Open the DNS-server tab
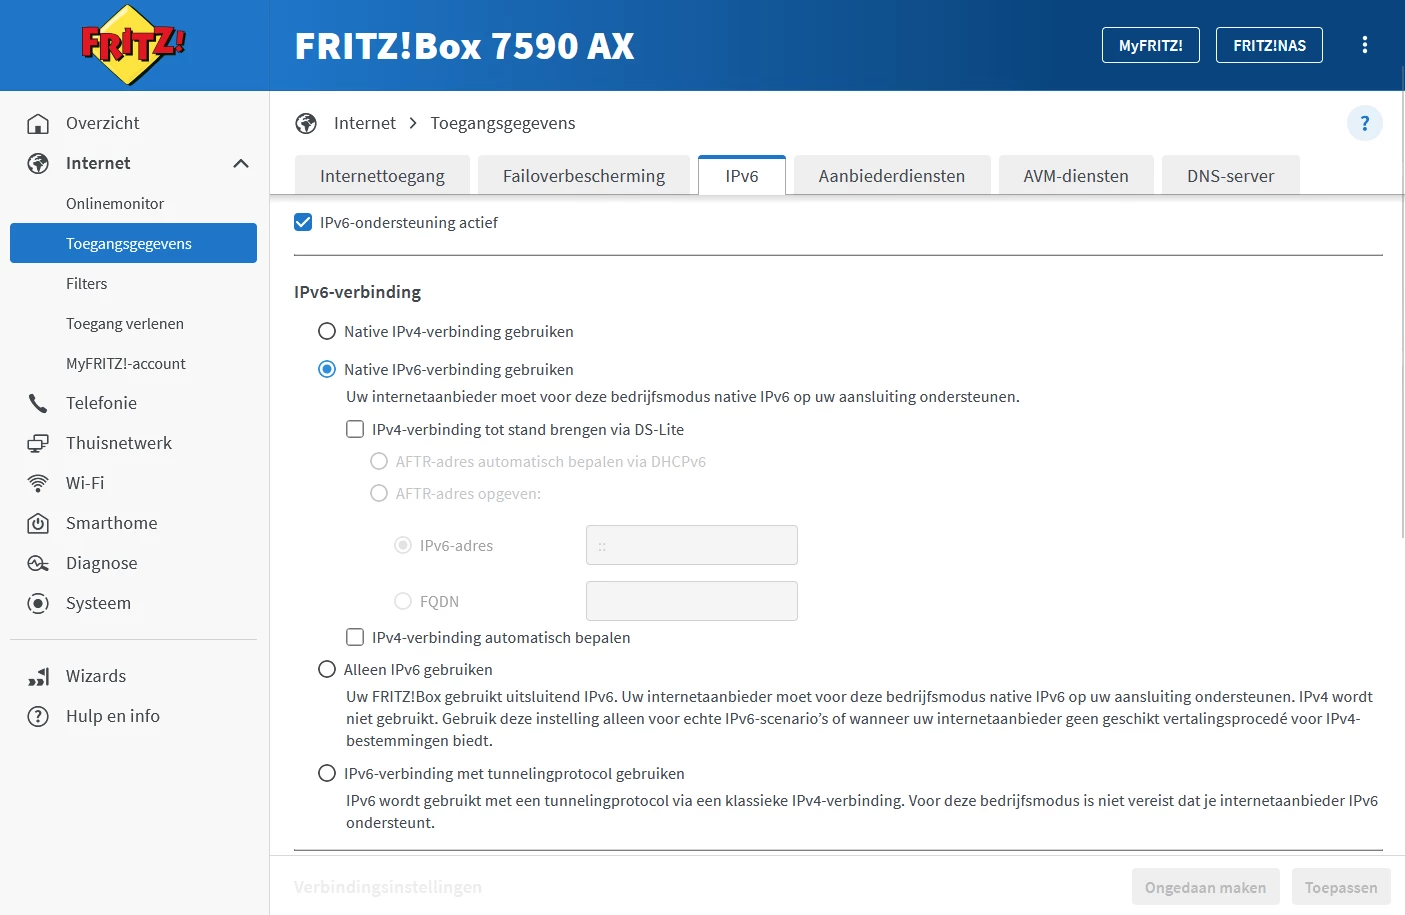1405x915 pixels. click(1231, 175)
